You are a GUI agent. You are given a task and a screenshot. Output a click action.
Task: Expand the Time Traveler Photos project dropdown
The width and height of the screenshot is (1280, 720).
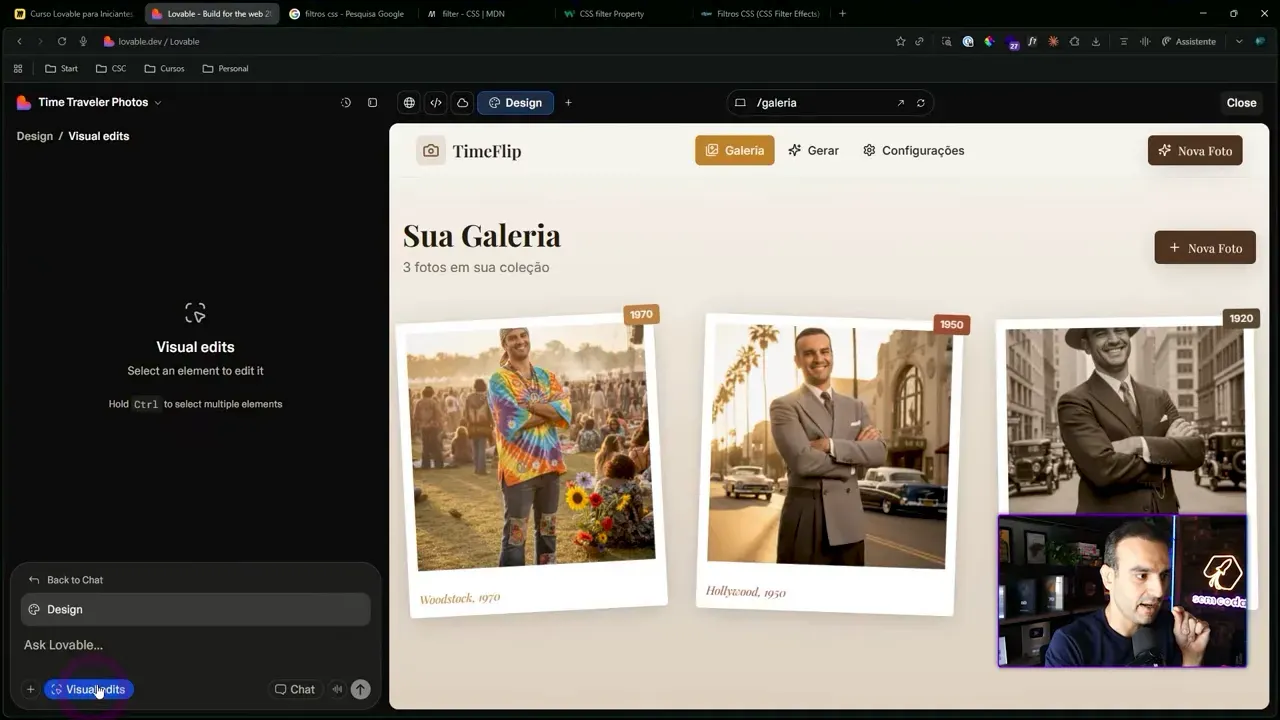click(x=157, y=102)
